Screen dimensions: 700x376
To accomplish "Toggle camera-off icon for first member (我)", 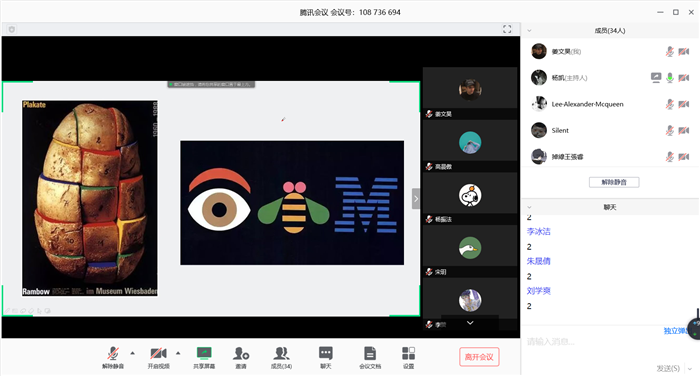I will 683,51.
